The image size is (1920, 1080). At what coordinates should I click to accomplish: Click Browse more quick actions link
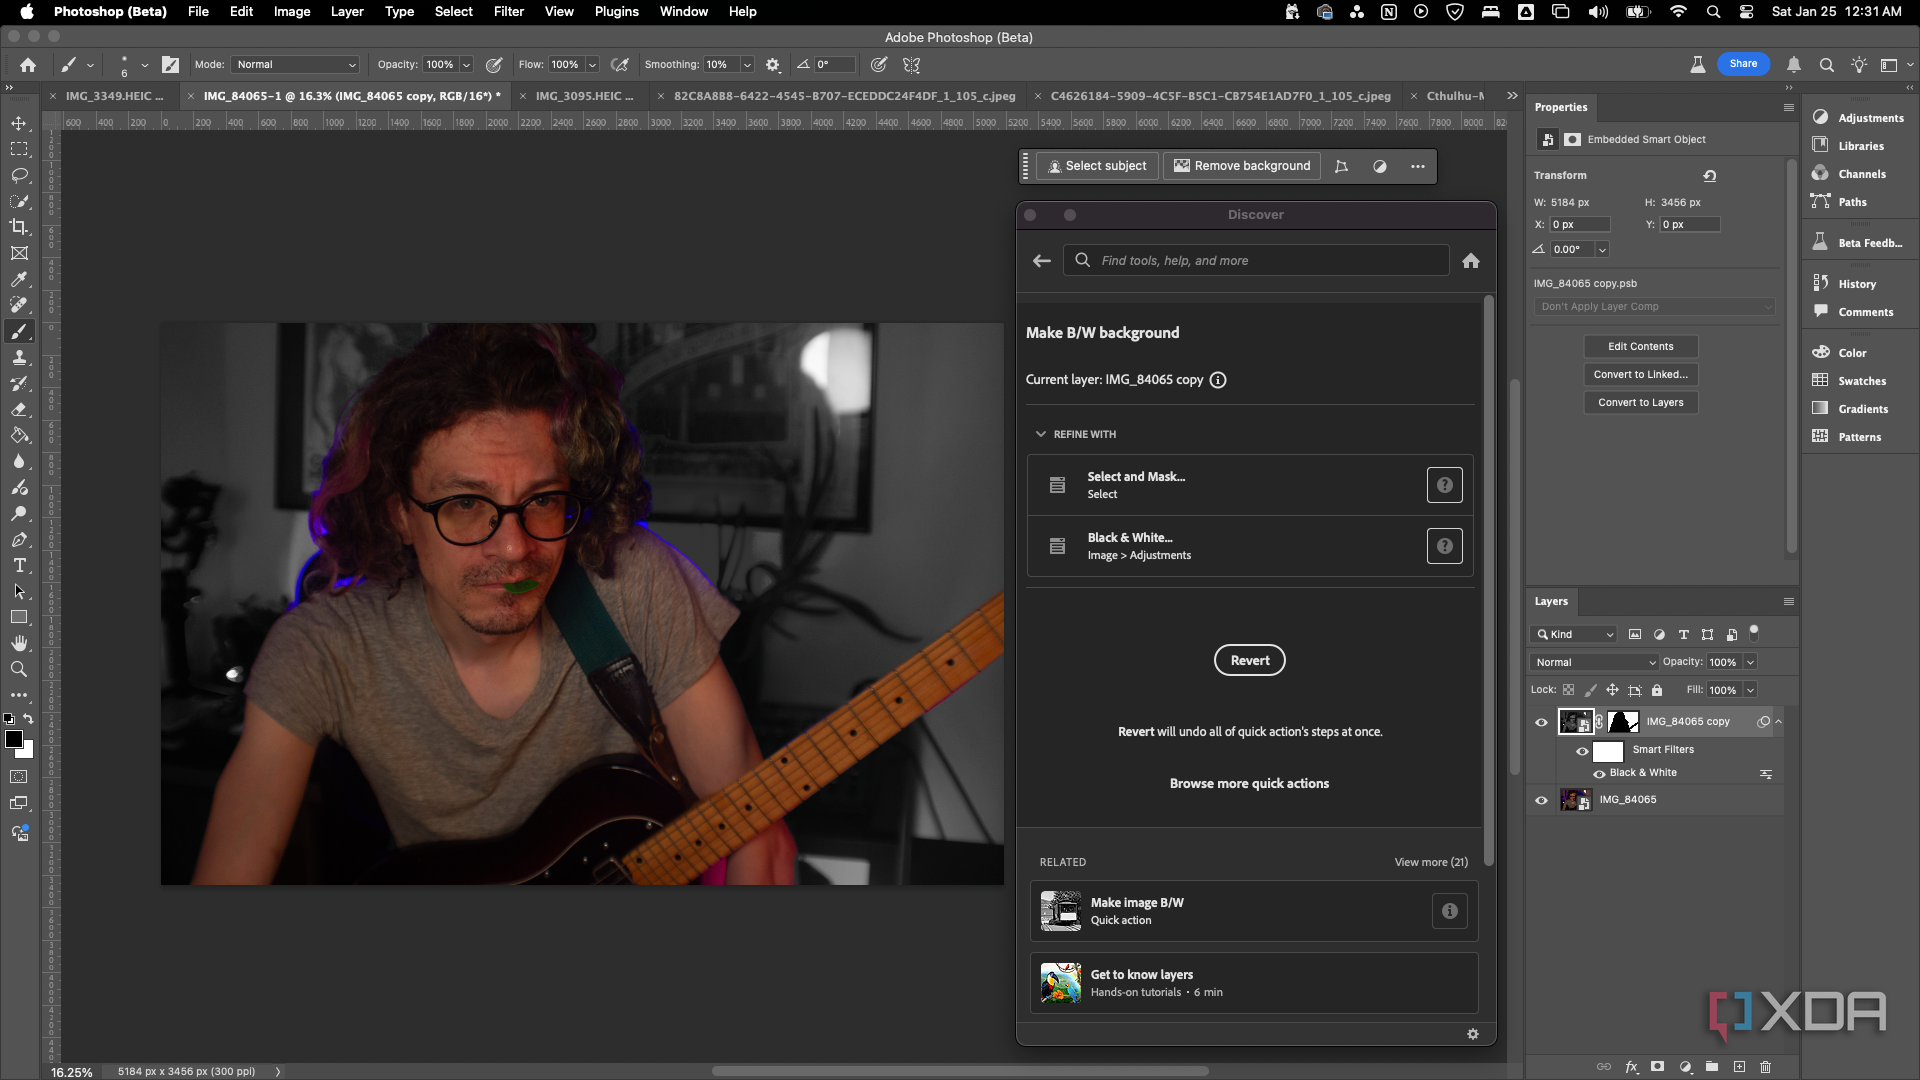tap(1249, 783)
